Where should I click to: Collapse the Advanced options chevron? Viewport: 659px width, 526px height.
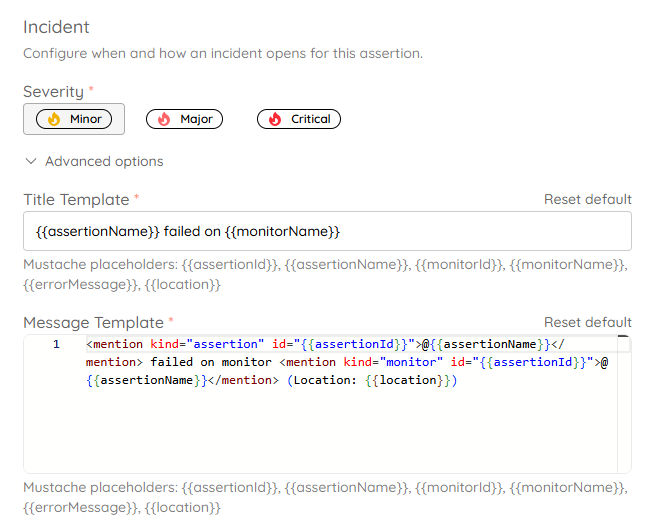coord(31,161)
